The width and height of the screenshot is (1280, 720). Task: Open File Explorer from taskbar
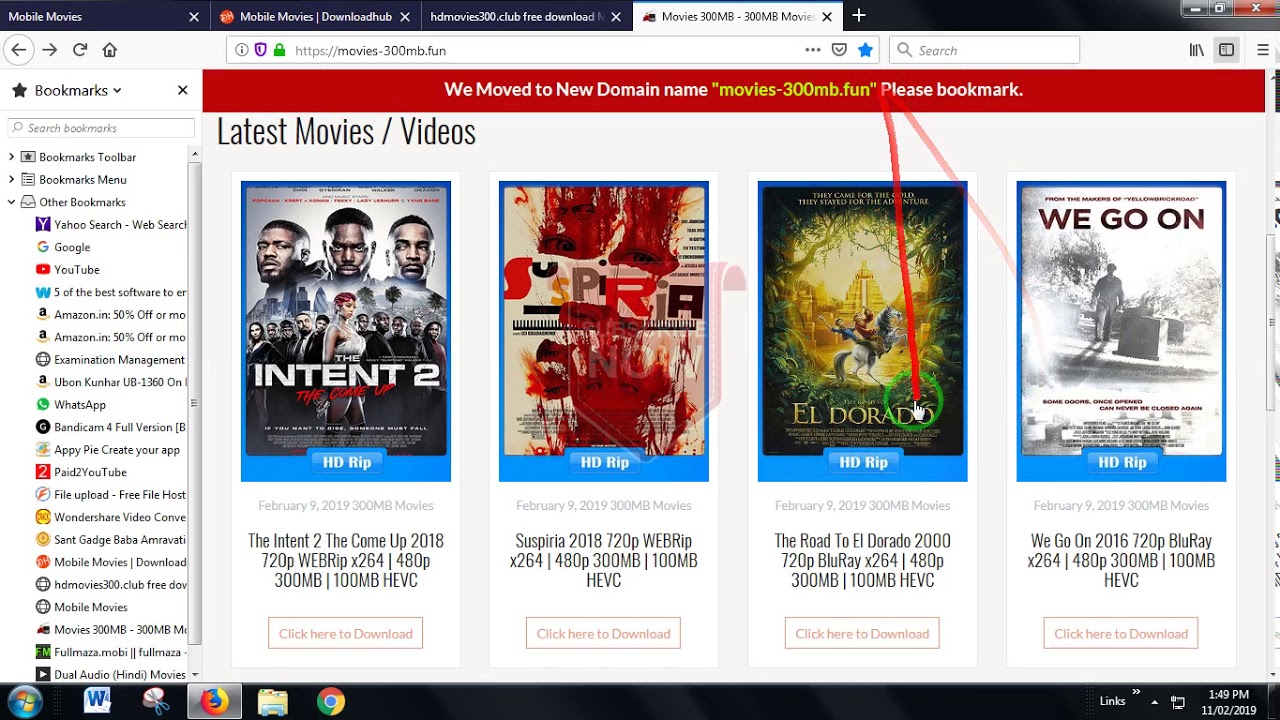[x=272, y=702]
